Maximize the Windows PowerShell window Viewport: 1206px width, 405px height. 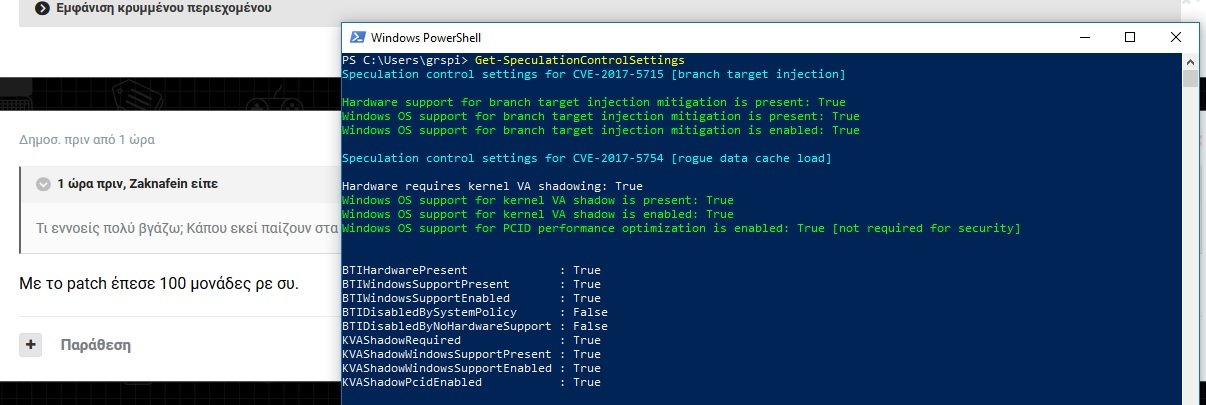point(1130,38)
